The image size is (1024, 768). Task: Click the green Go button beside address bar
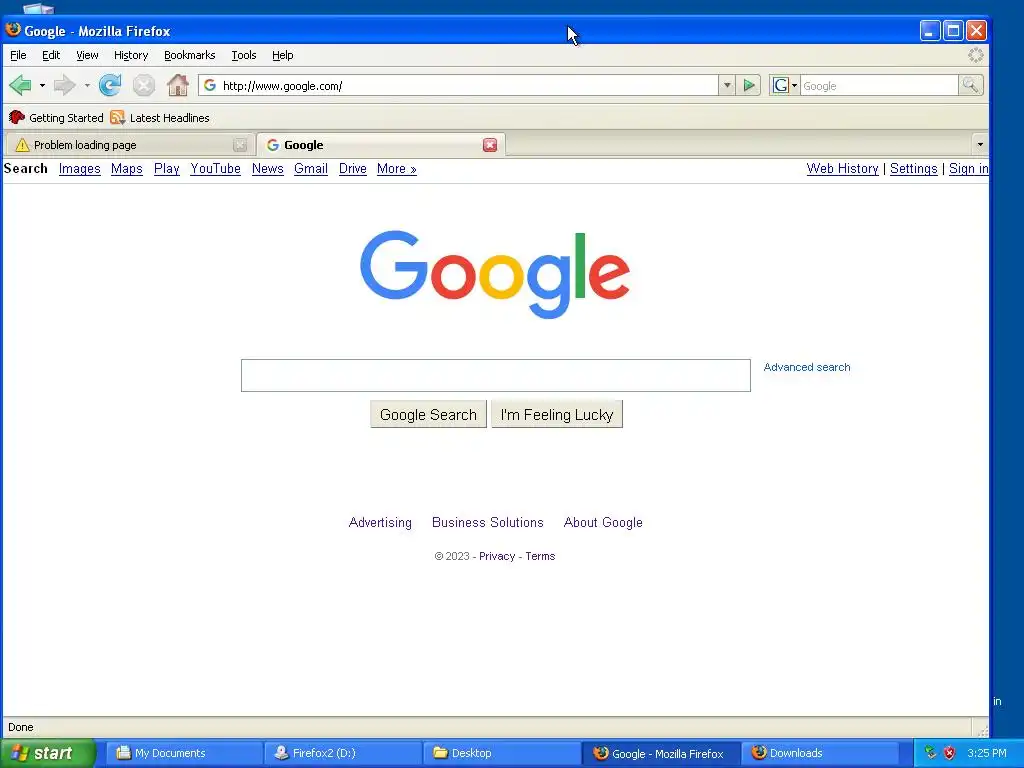point(749,86)
